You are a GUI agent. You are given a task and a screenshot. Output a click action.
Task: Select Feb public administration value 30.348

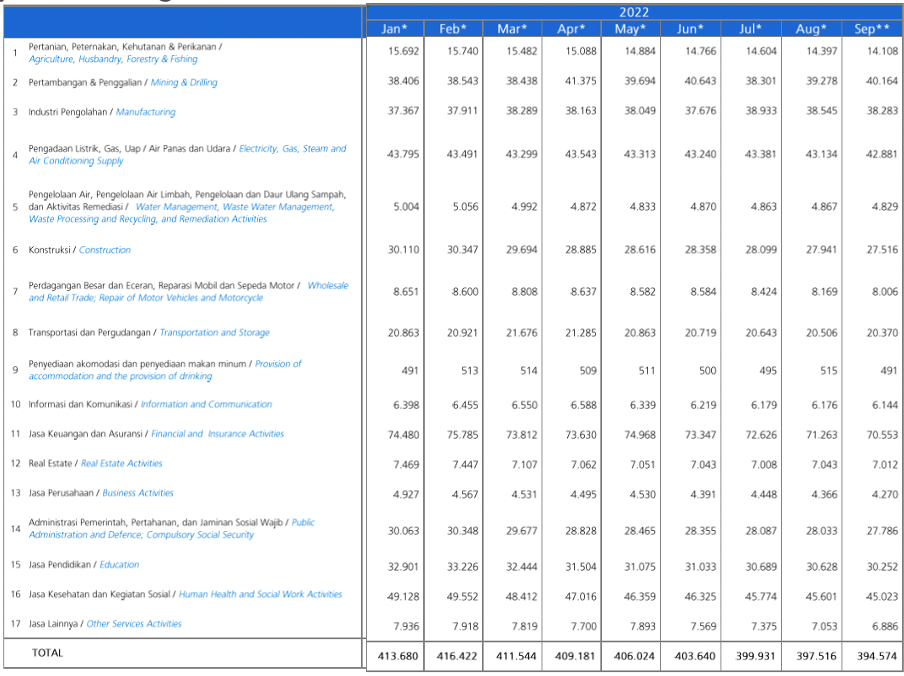pos(462,530)
